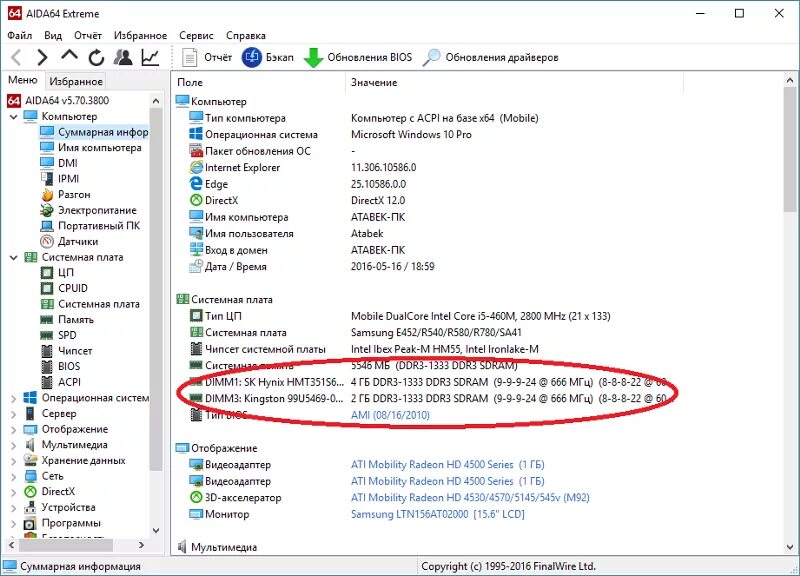Open the graph chart toolbar icon
Screen dimensions: 800x576
(x=150, y=57)
